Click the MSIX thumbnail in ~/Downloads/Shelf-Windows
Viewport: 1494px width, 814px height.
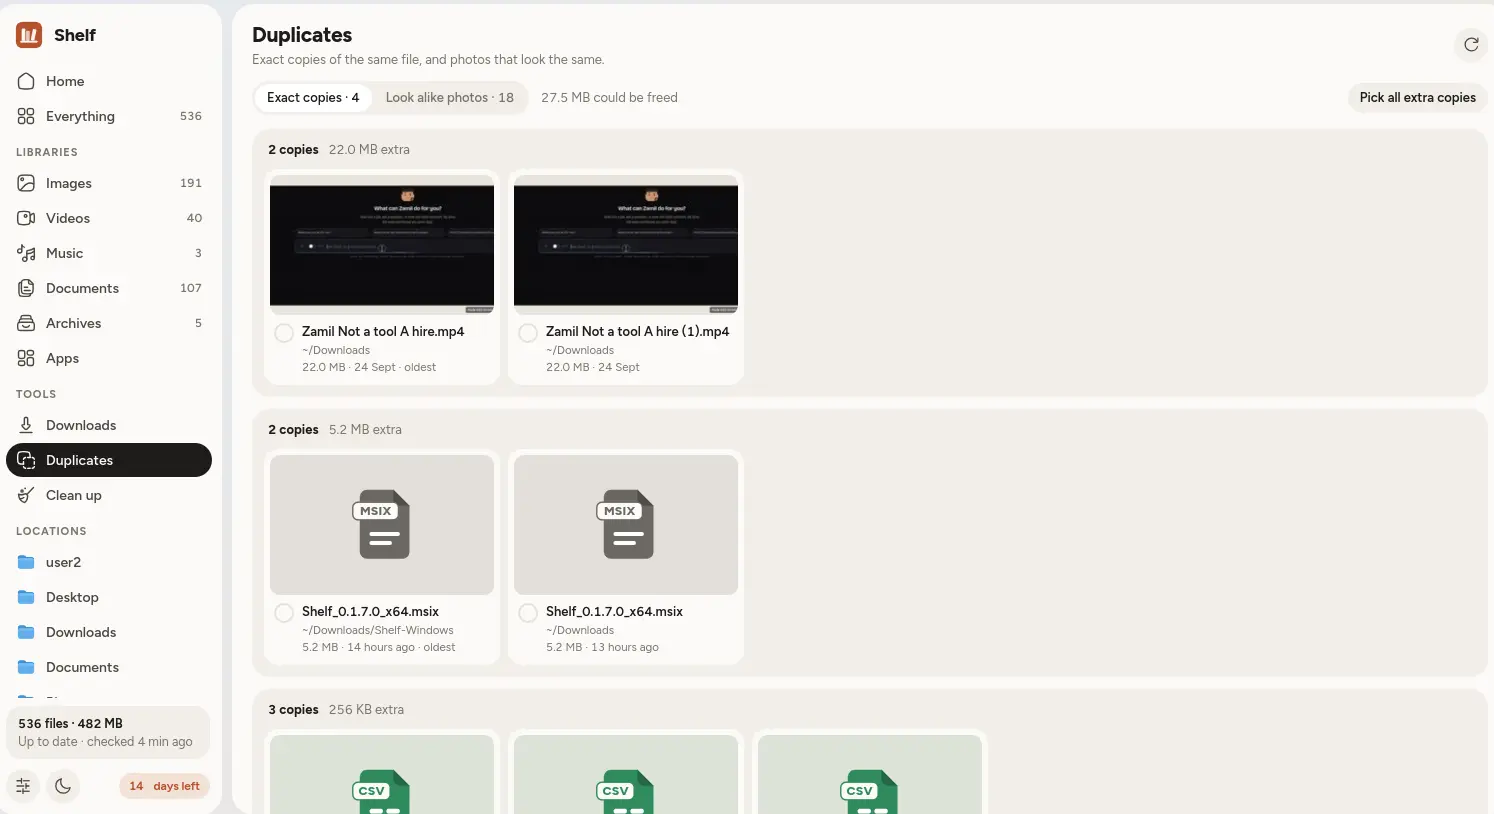382,525
